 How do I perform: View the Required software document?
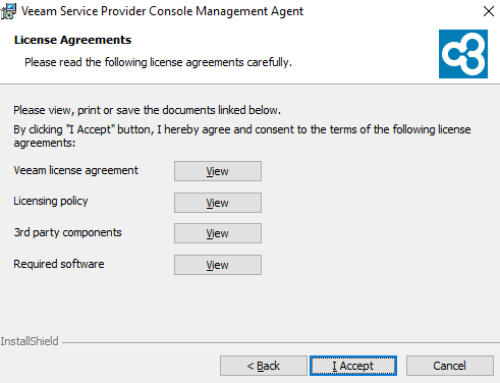coord(218,265)
